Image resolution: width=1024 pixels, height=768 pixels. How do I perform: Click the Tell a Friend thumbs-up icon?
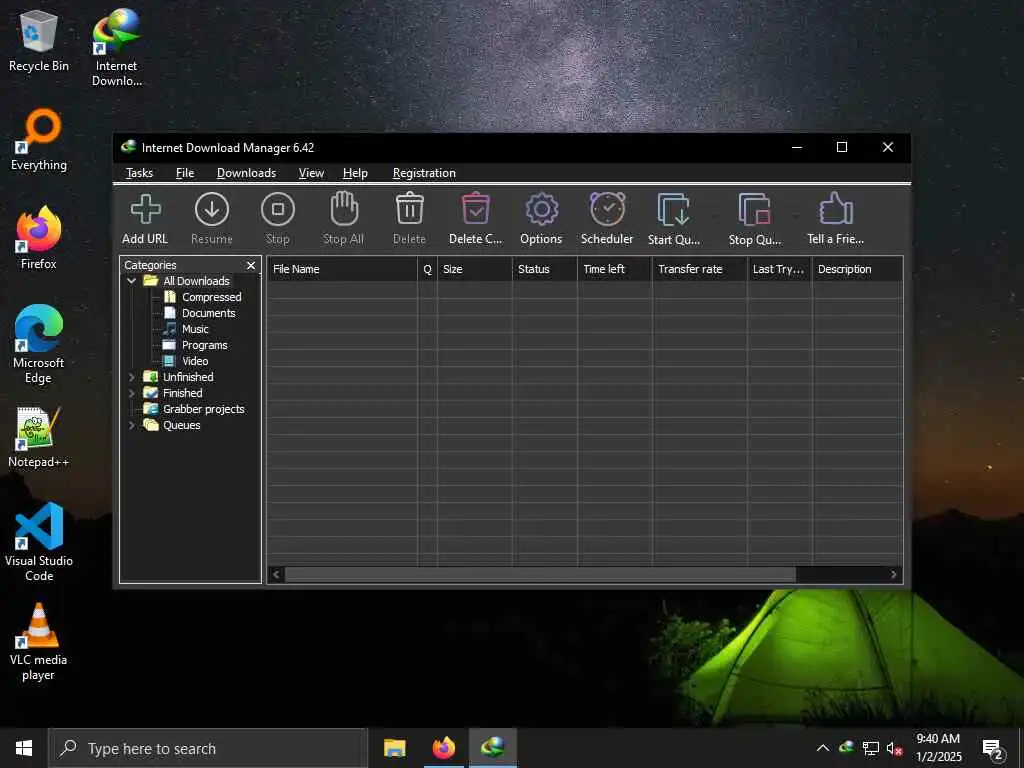pos(835,208)
